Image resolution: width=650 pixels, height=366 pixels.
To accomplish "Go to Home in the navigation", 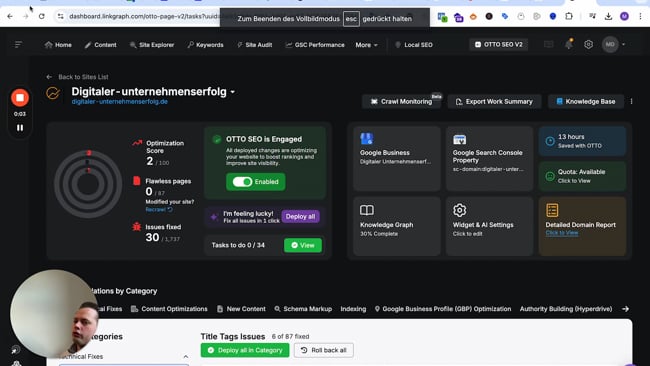I will coord(58,45).
